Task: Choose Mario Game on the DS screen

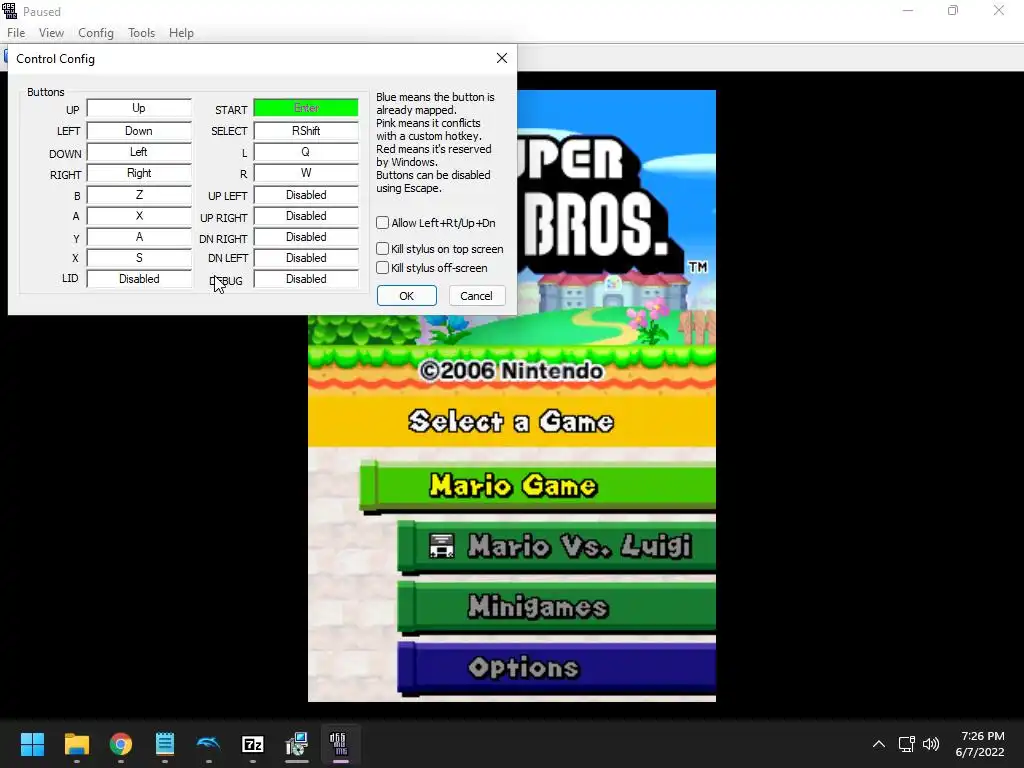Action: [x=537, y=485]
